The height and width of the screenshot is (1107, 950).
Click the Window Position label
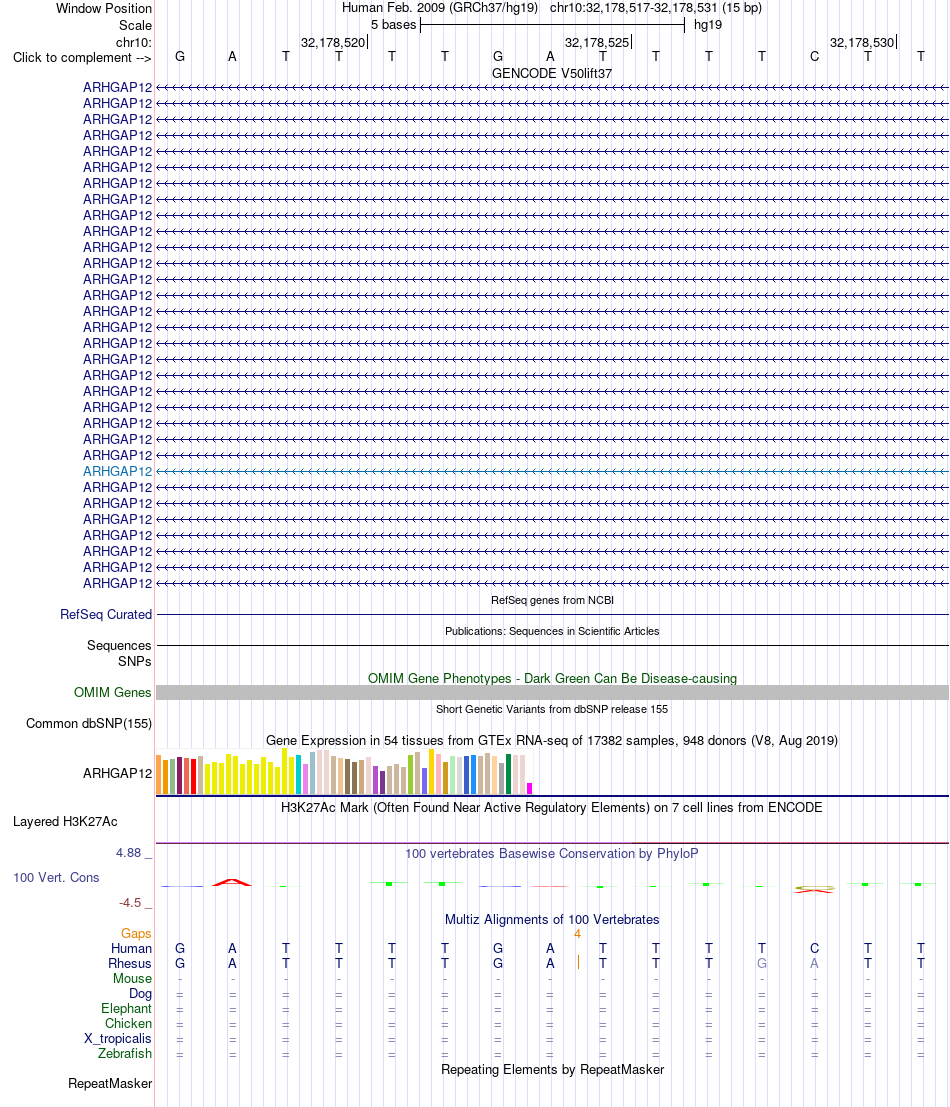(x=104, y=8)
